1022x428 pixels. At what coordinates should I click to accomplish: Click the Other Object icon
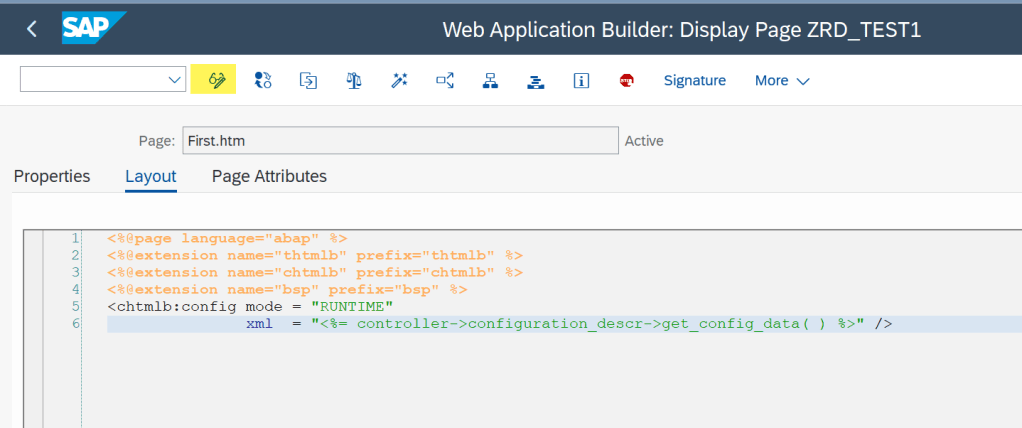pos(308,80)
